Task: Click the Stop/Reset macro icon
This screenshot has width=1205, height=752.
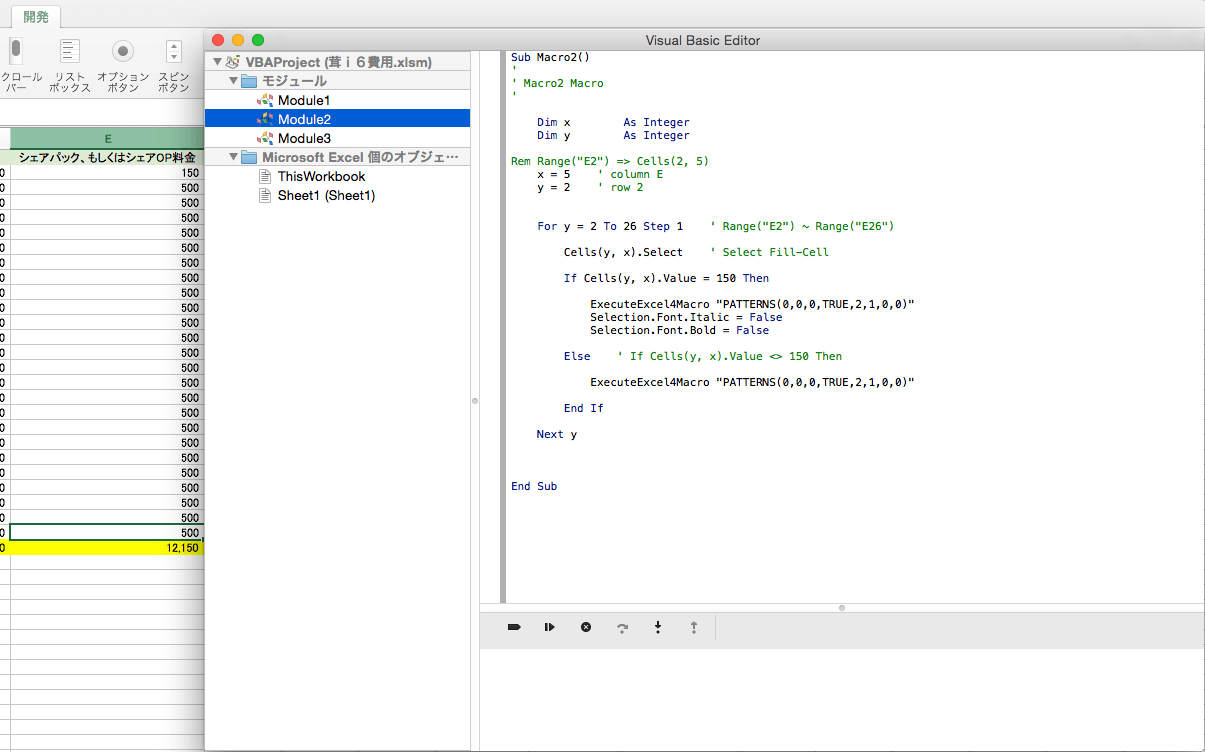Action: pyautogui.click(x=586, y=627)
